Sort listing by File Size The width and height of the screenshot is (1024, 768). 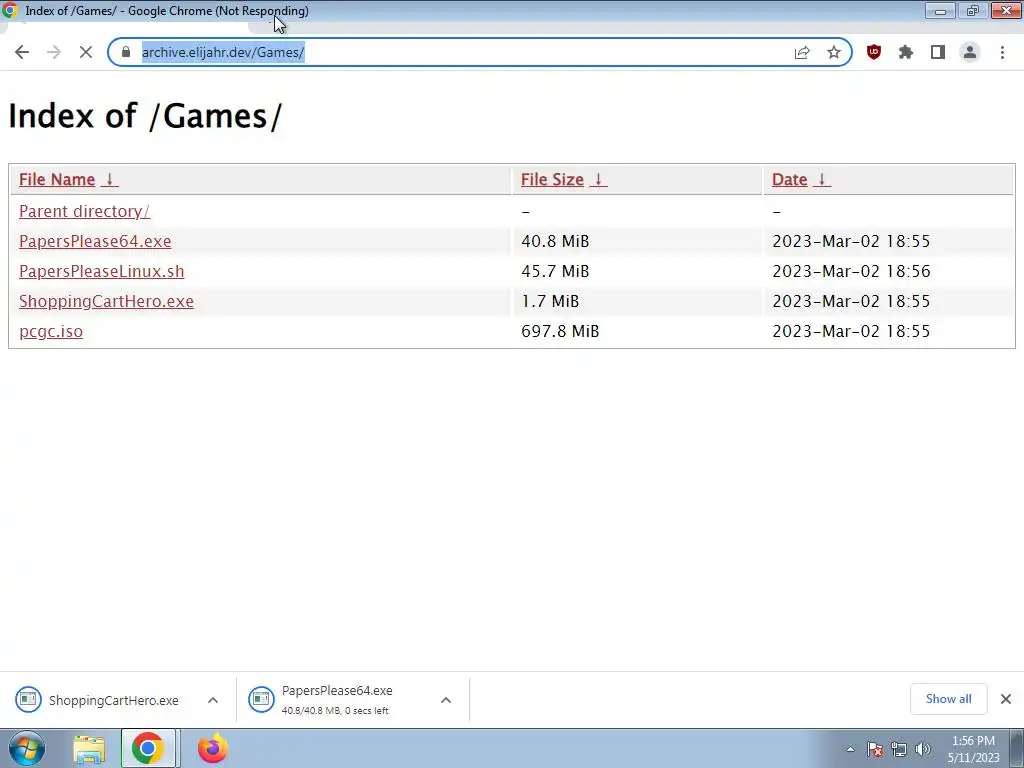point(552,180)
